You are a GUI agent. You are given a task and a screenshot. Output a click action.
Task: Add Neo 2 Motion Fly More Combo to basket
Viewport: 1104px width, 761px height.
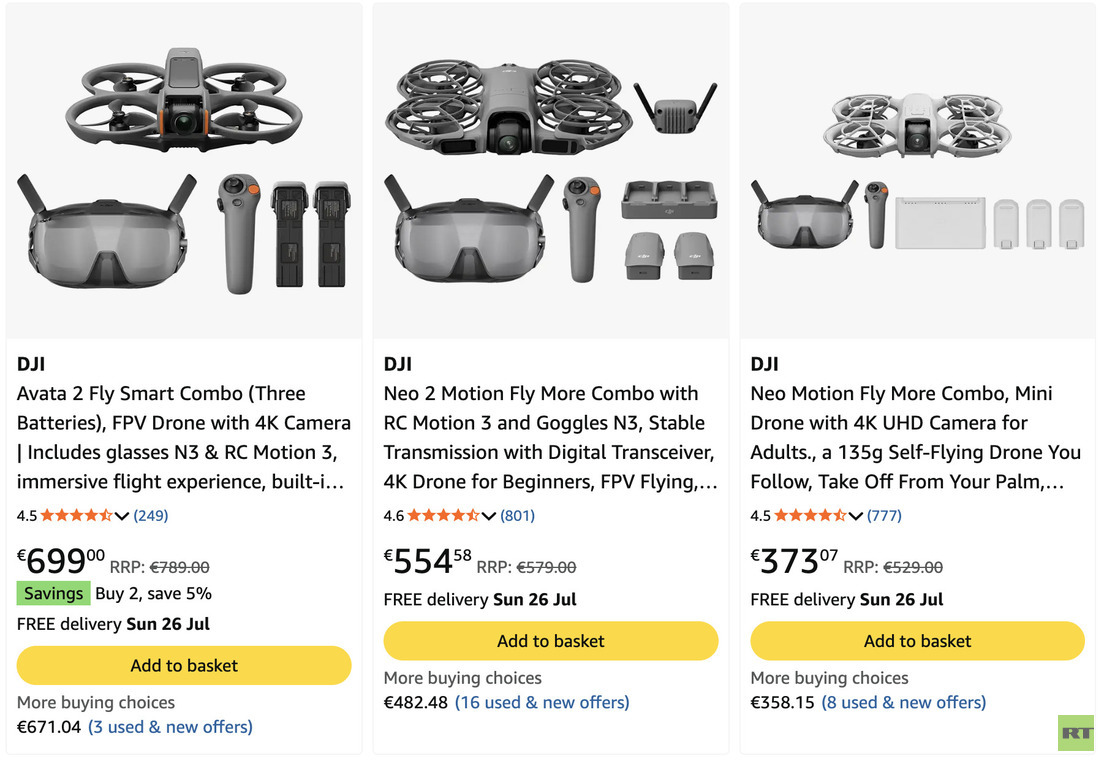[551, 641]
